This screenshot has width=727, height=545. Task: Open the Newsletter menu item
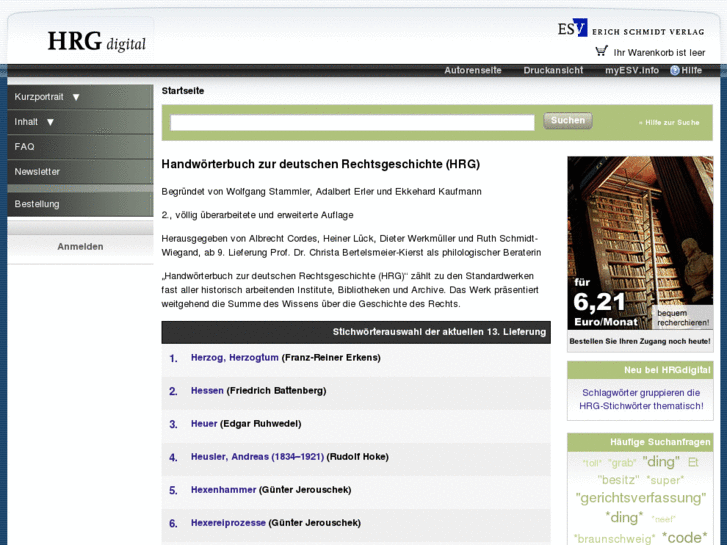(80, 172)
